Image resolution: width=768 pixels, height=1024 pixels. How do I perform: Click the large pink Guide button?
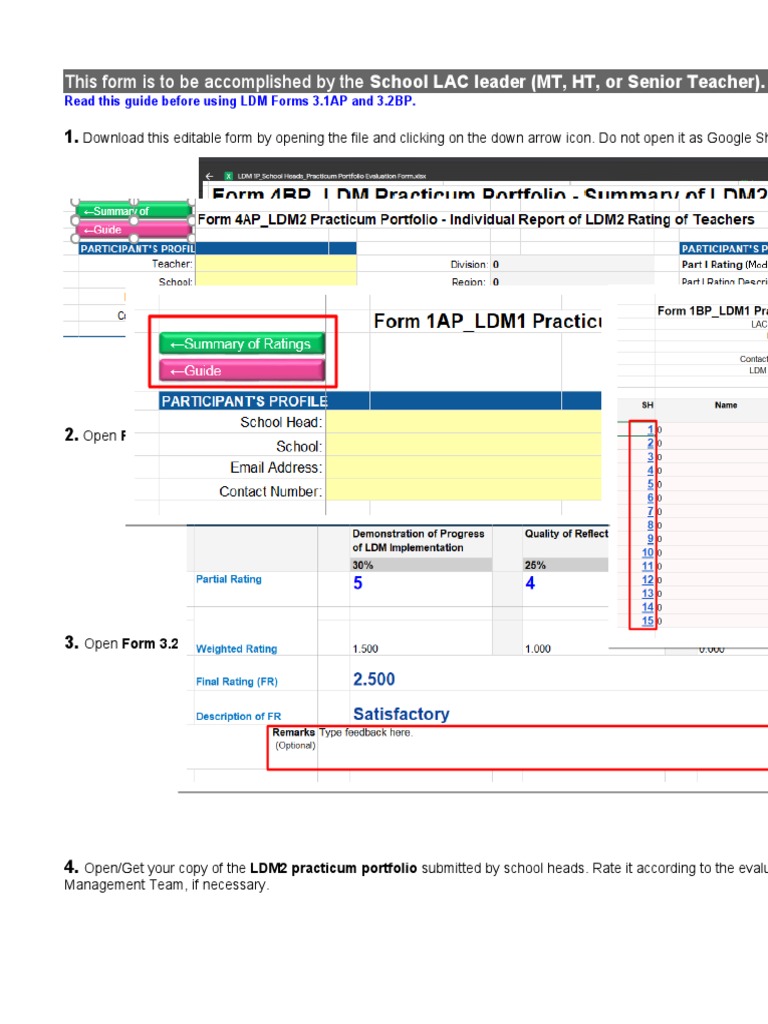pos(242,370)
